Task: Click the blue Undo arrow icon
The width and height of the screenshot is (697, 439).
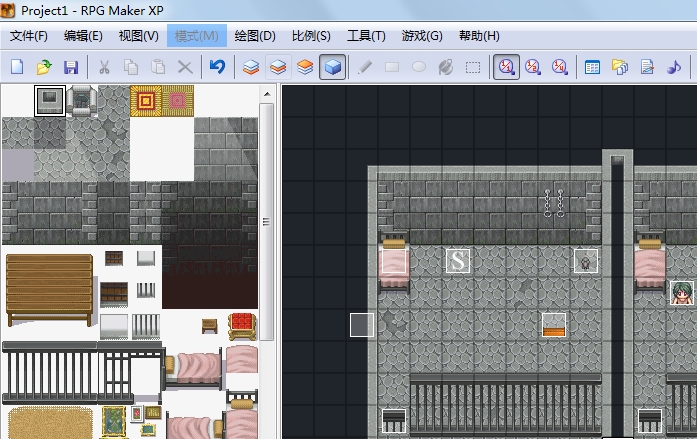Action: [x=217, y=67]
